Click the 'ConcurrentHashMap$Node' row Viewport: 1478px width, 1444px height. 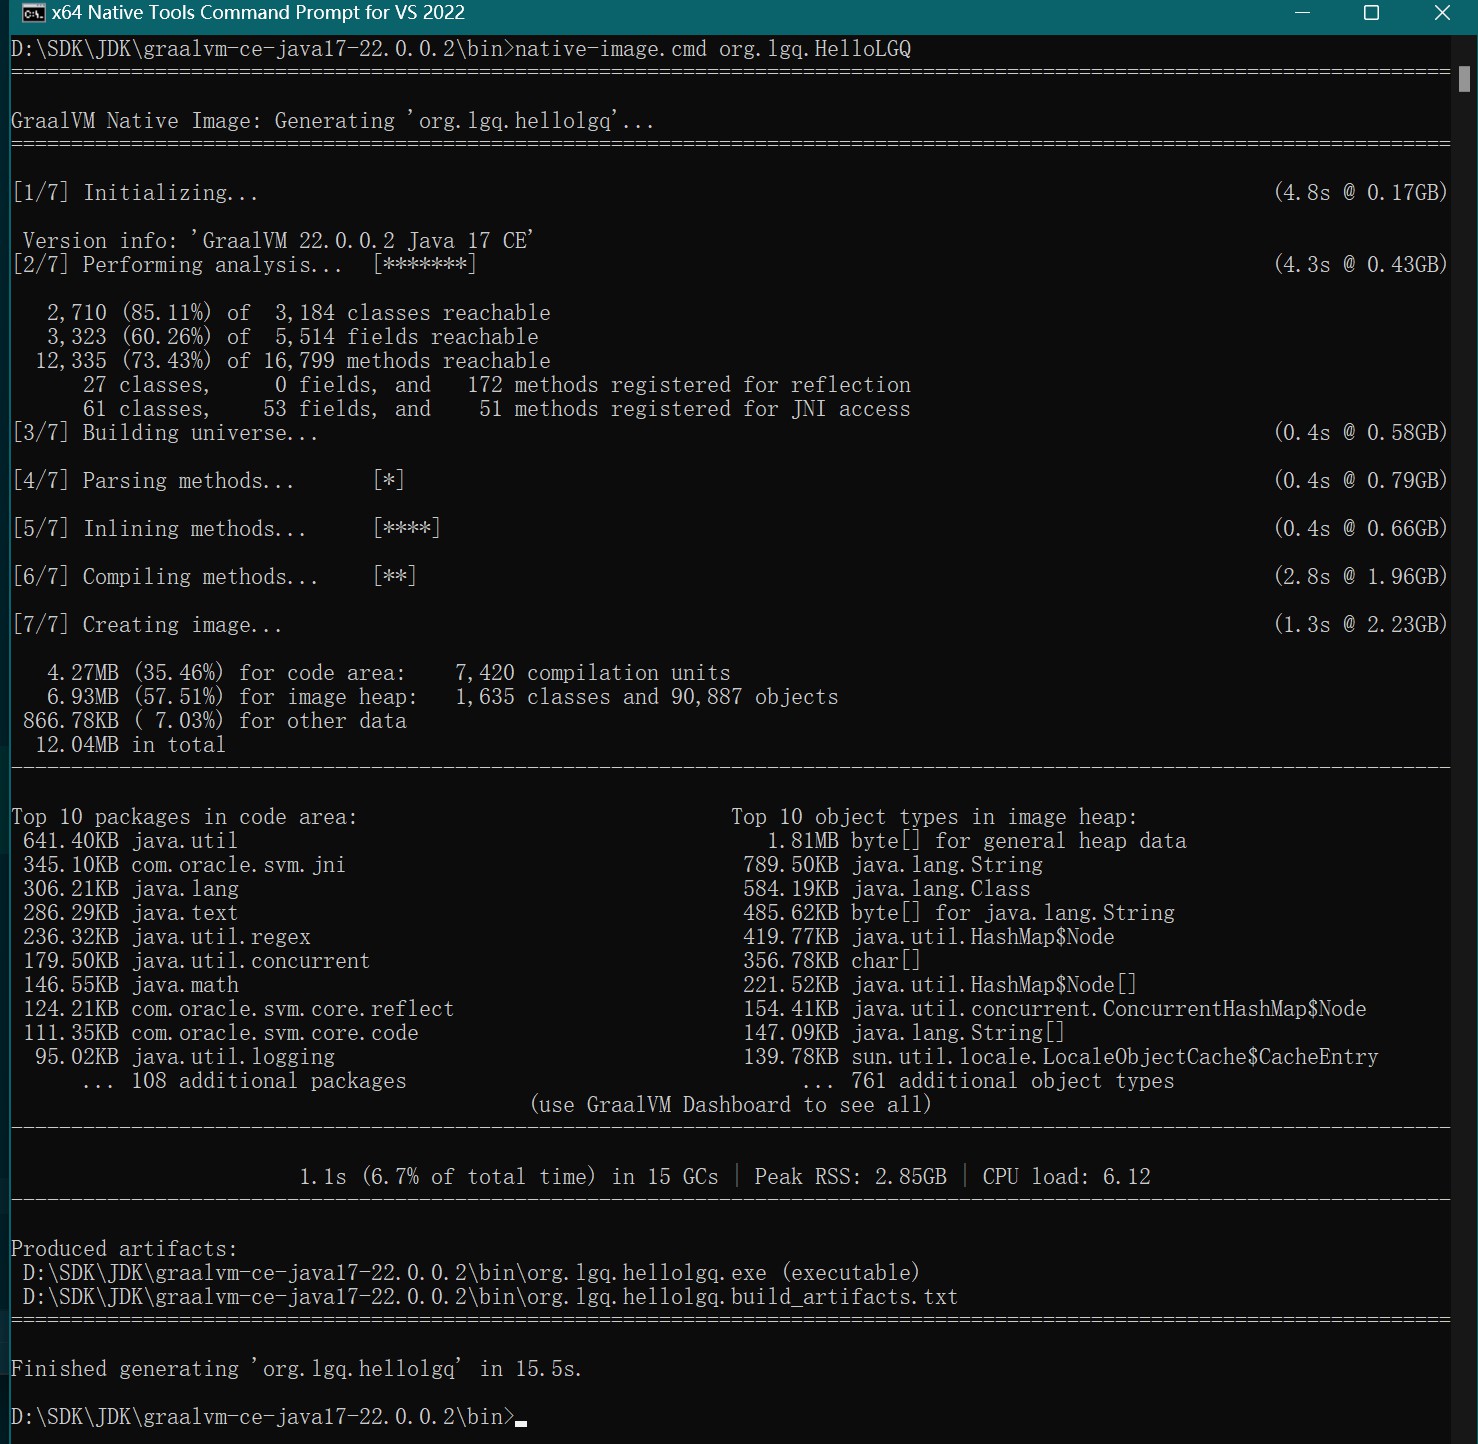[x=1055, y=1009]
